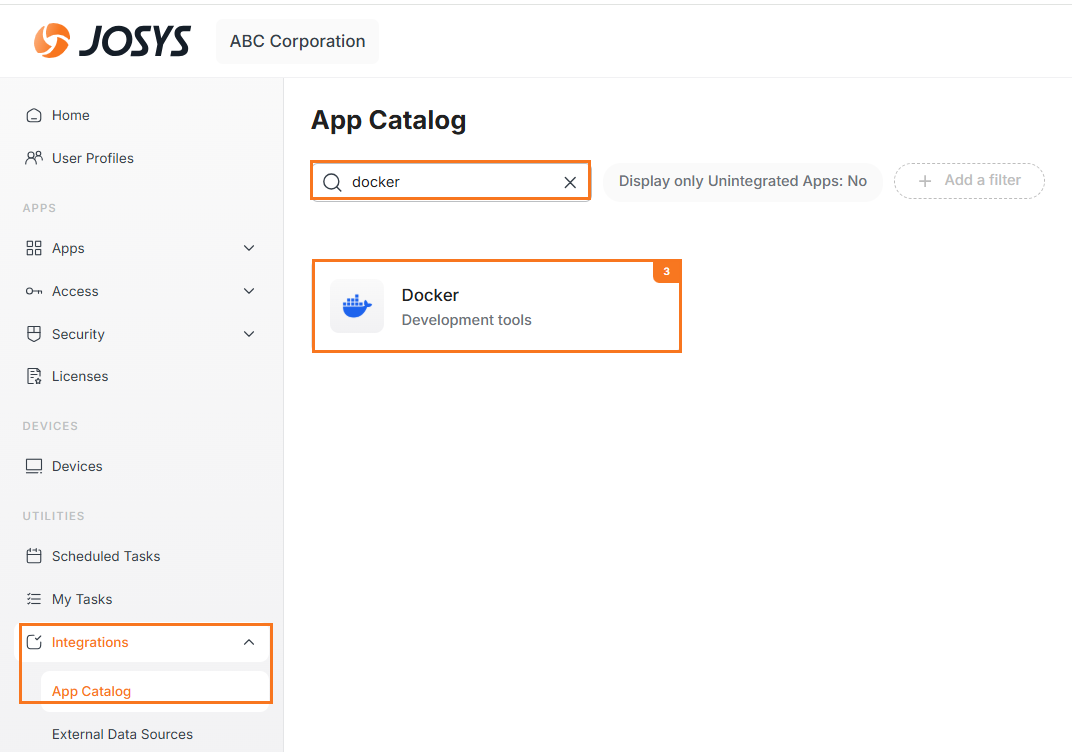Open the App Catalog sidebar item
This screenshot has width=1072, height=752.
[x=91, y=691]
